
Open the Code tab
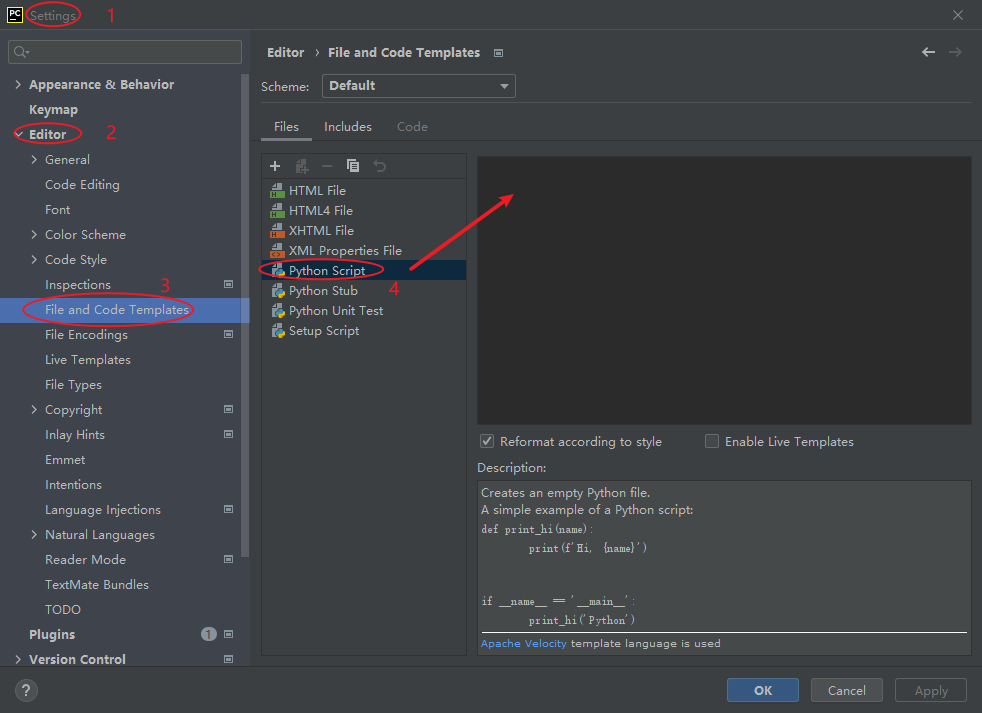tap(412, 127)
